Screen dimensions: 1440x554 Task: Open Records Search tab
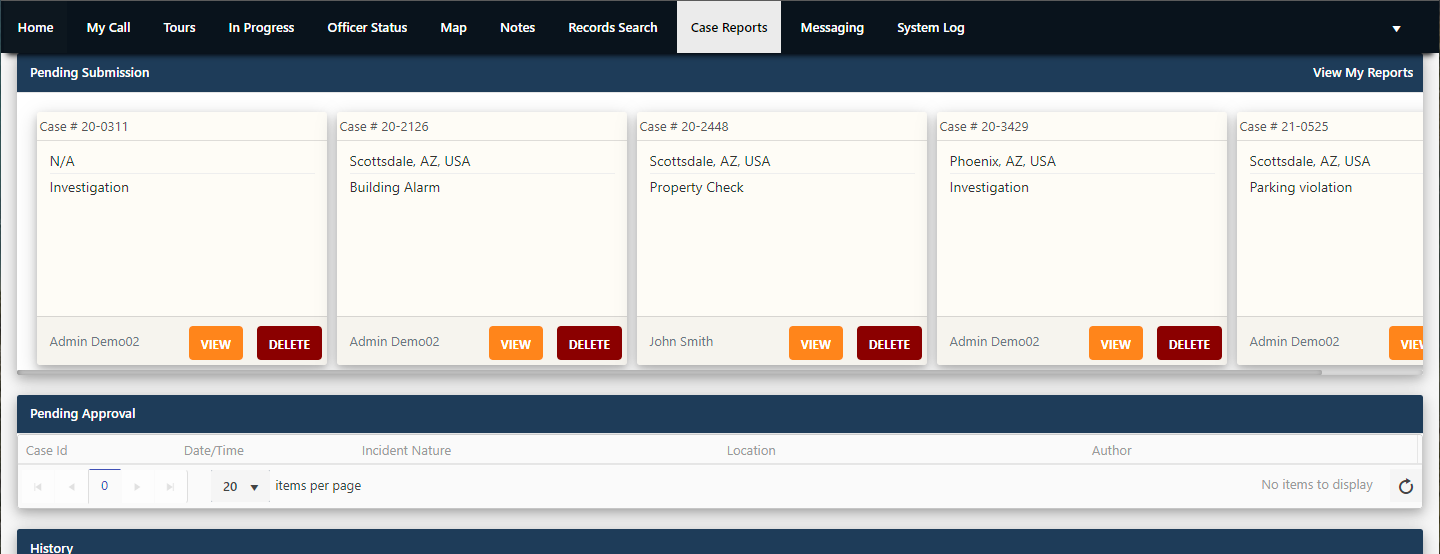613,27
